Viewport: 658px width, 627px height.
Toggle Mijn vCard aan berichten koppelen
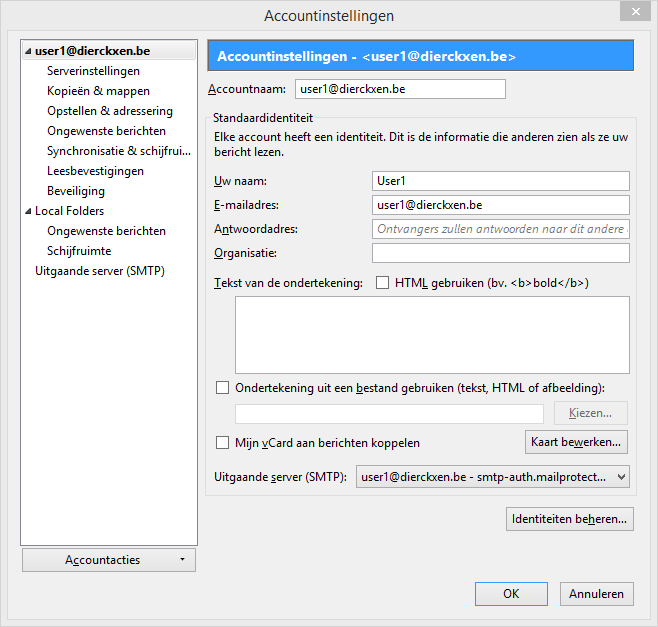tap(223, 442)
